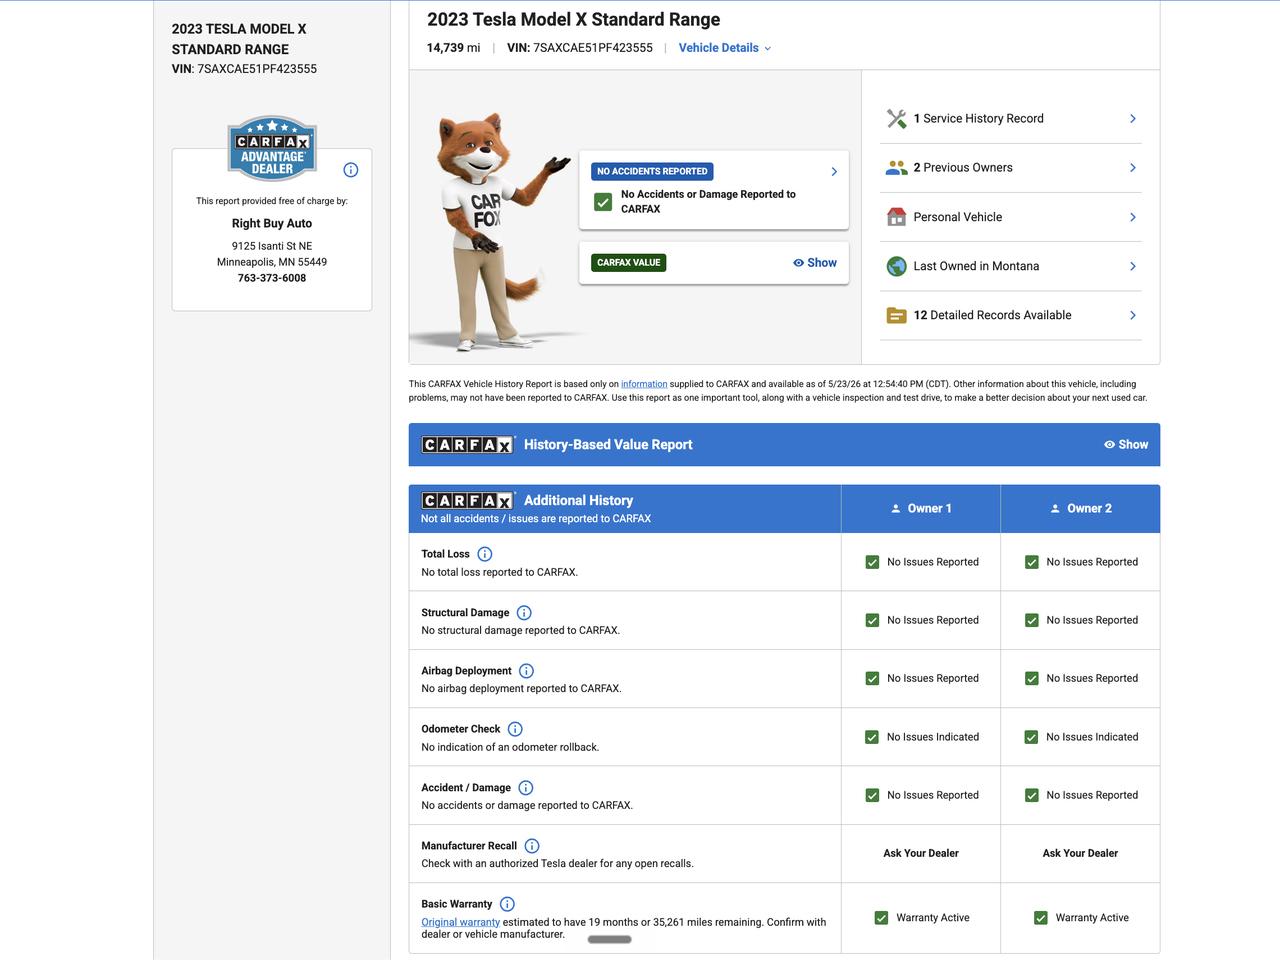Click 'No Issues Indicated' under Owner 2
Image resolution: width=1280 pixels, height=960 pixels.
pos(1092,737)
